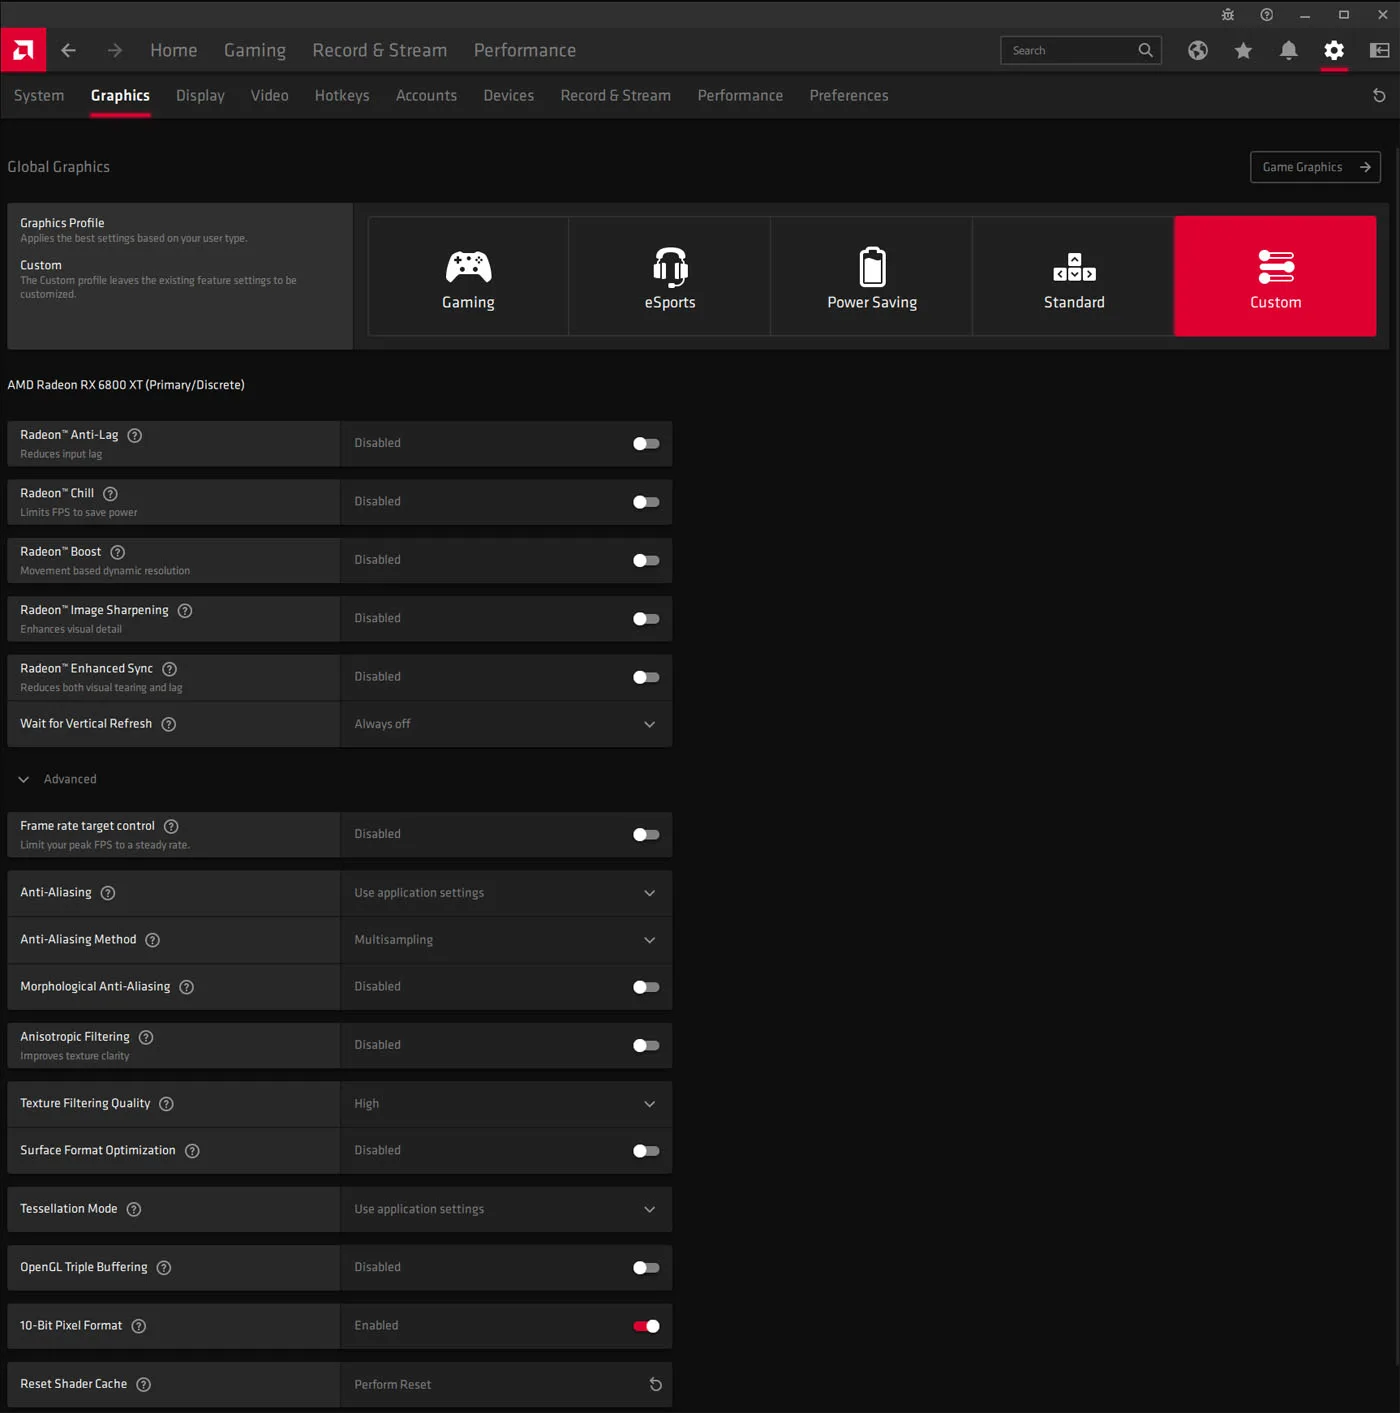The image size is (1400, 1413).
Task: Disable 10-Bit Pixel Format toggle
Action: tap(646, 1326)
